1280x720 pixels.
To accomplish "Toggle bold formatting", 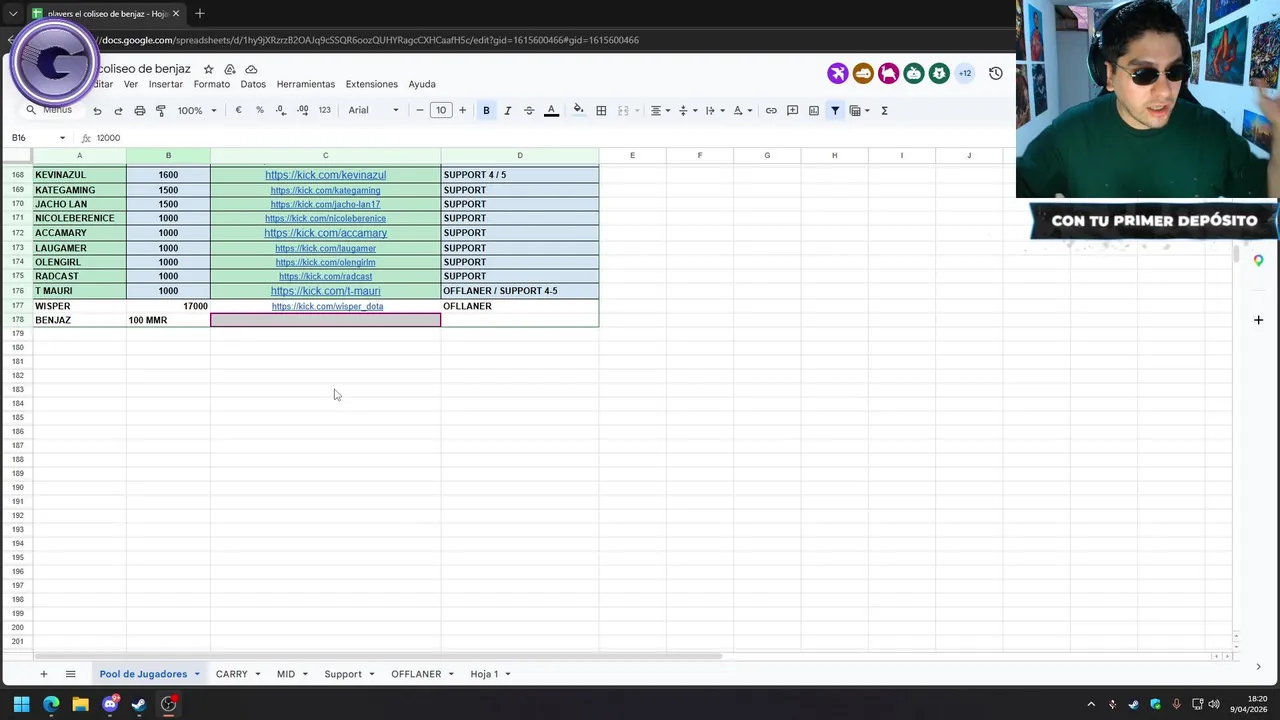I will pyautogui.click(x=486, y=111).
